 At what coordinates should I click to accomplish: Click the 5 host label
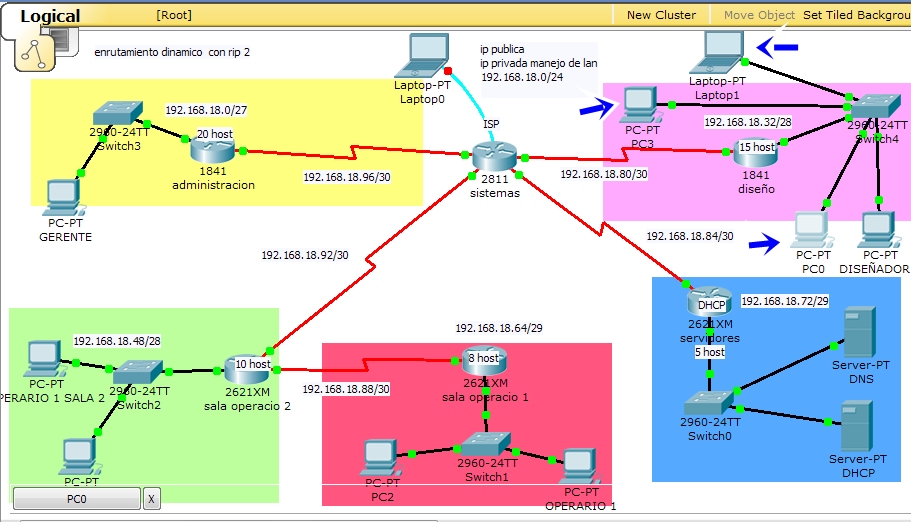[709, 352]
